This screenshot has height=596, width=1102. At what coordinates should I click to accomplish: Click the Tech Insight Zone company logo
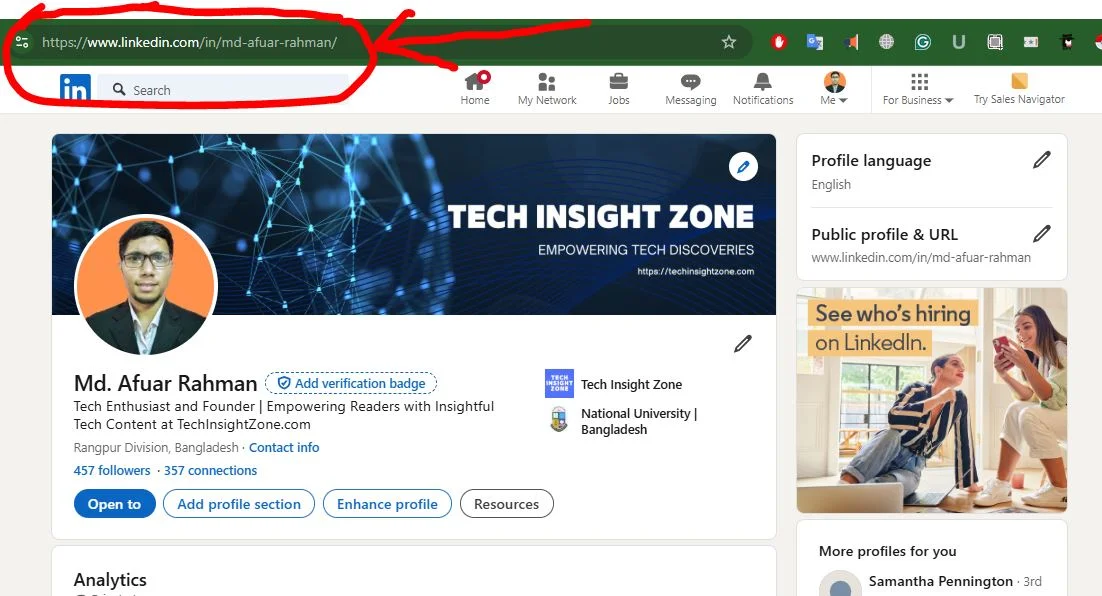coord(559,384)
